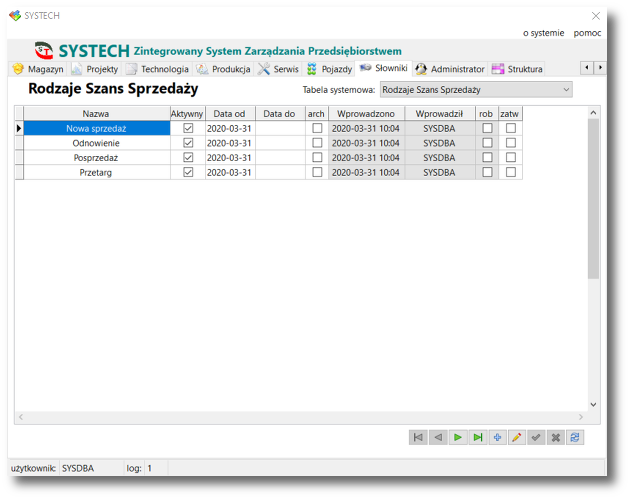The height and width of the screenshot is (499, 630).
Task: Check arch box for Nowa sprzedaż
Action: pos(317,128)
